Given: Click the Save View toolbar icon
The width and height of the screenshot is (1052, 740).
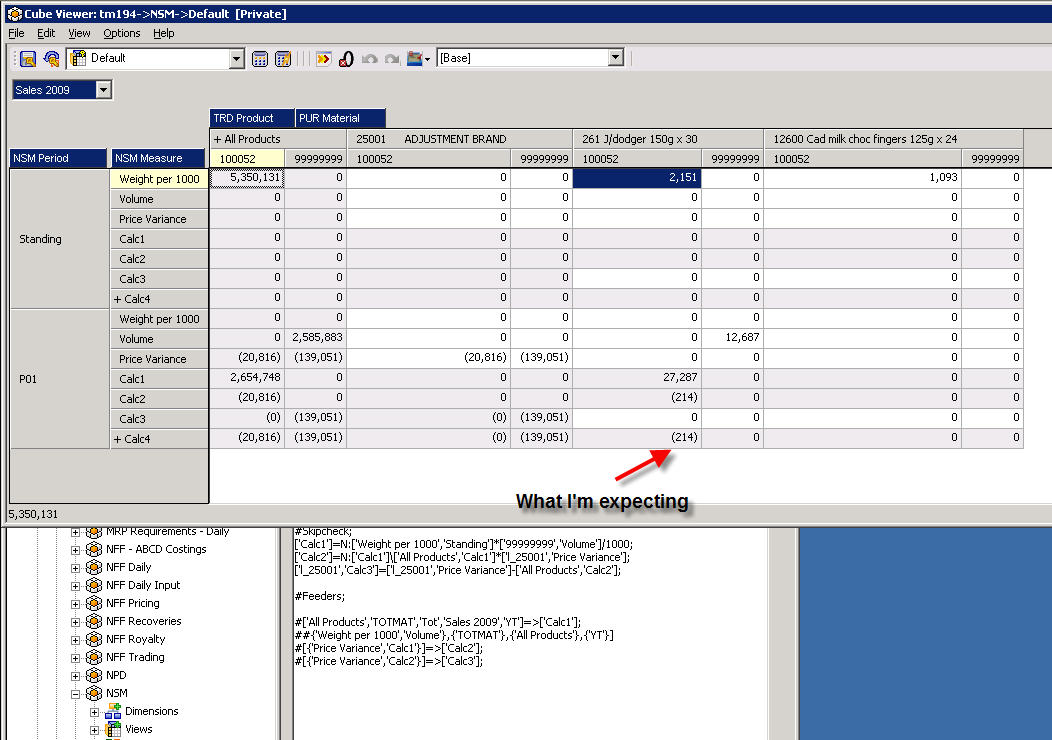Looking at the screenshot, I should [x=28, y=59].
